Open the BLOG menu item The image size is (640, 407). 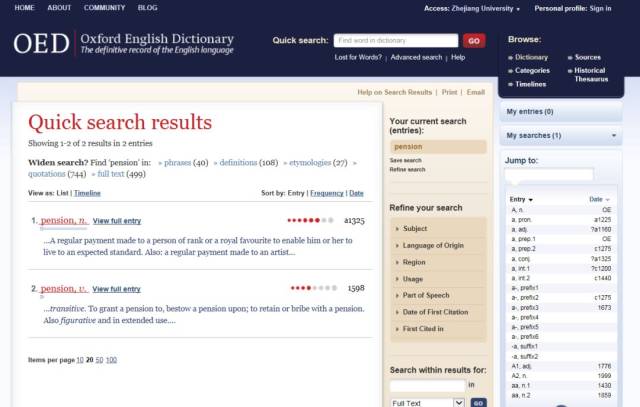[147, 8]
